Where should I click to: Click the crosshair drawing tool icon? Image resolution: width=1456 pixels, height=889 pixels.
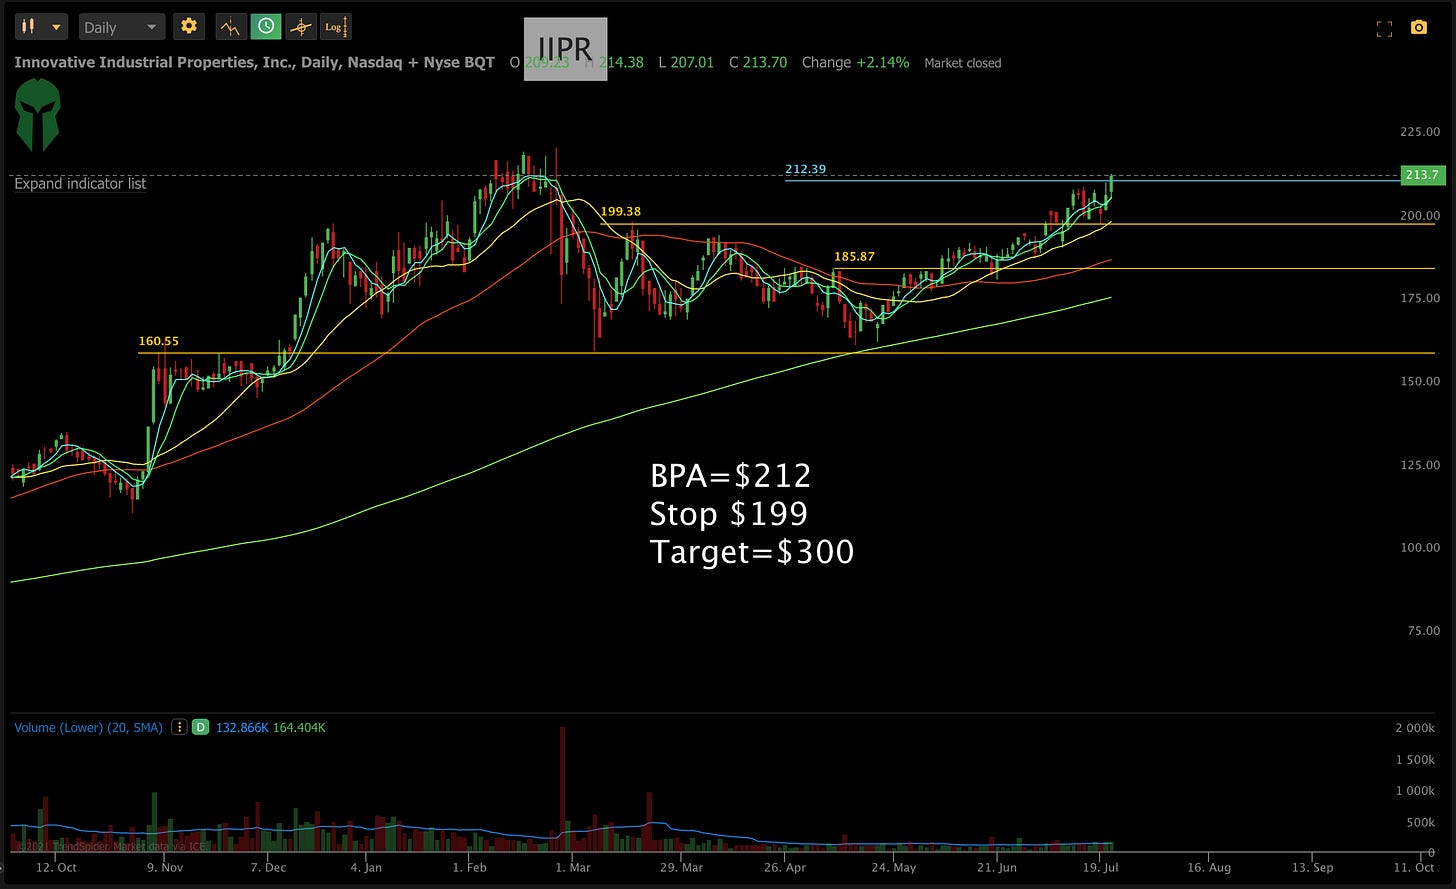[300, 27]
